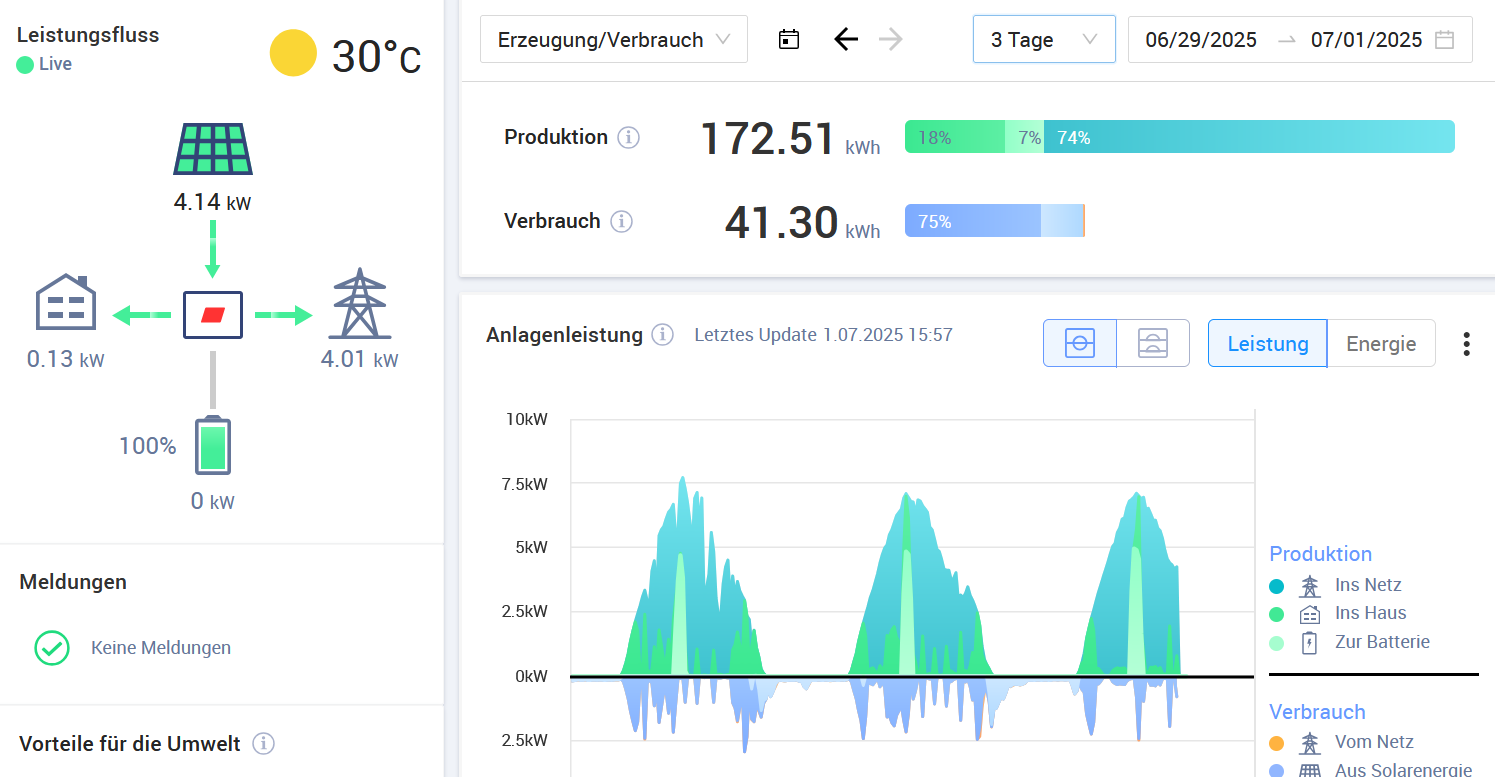This screenshot has width=1495, height=777.
Task: Open calendar icon next to Erzeugung/Verbrauch
Action: coord(789,40)
